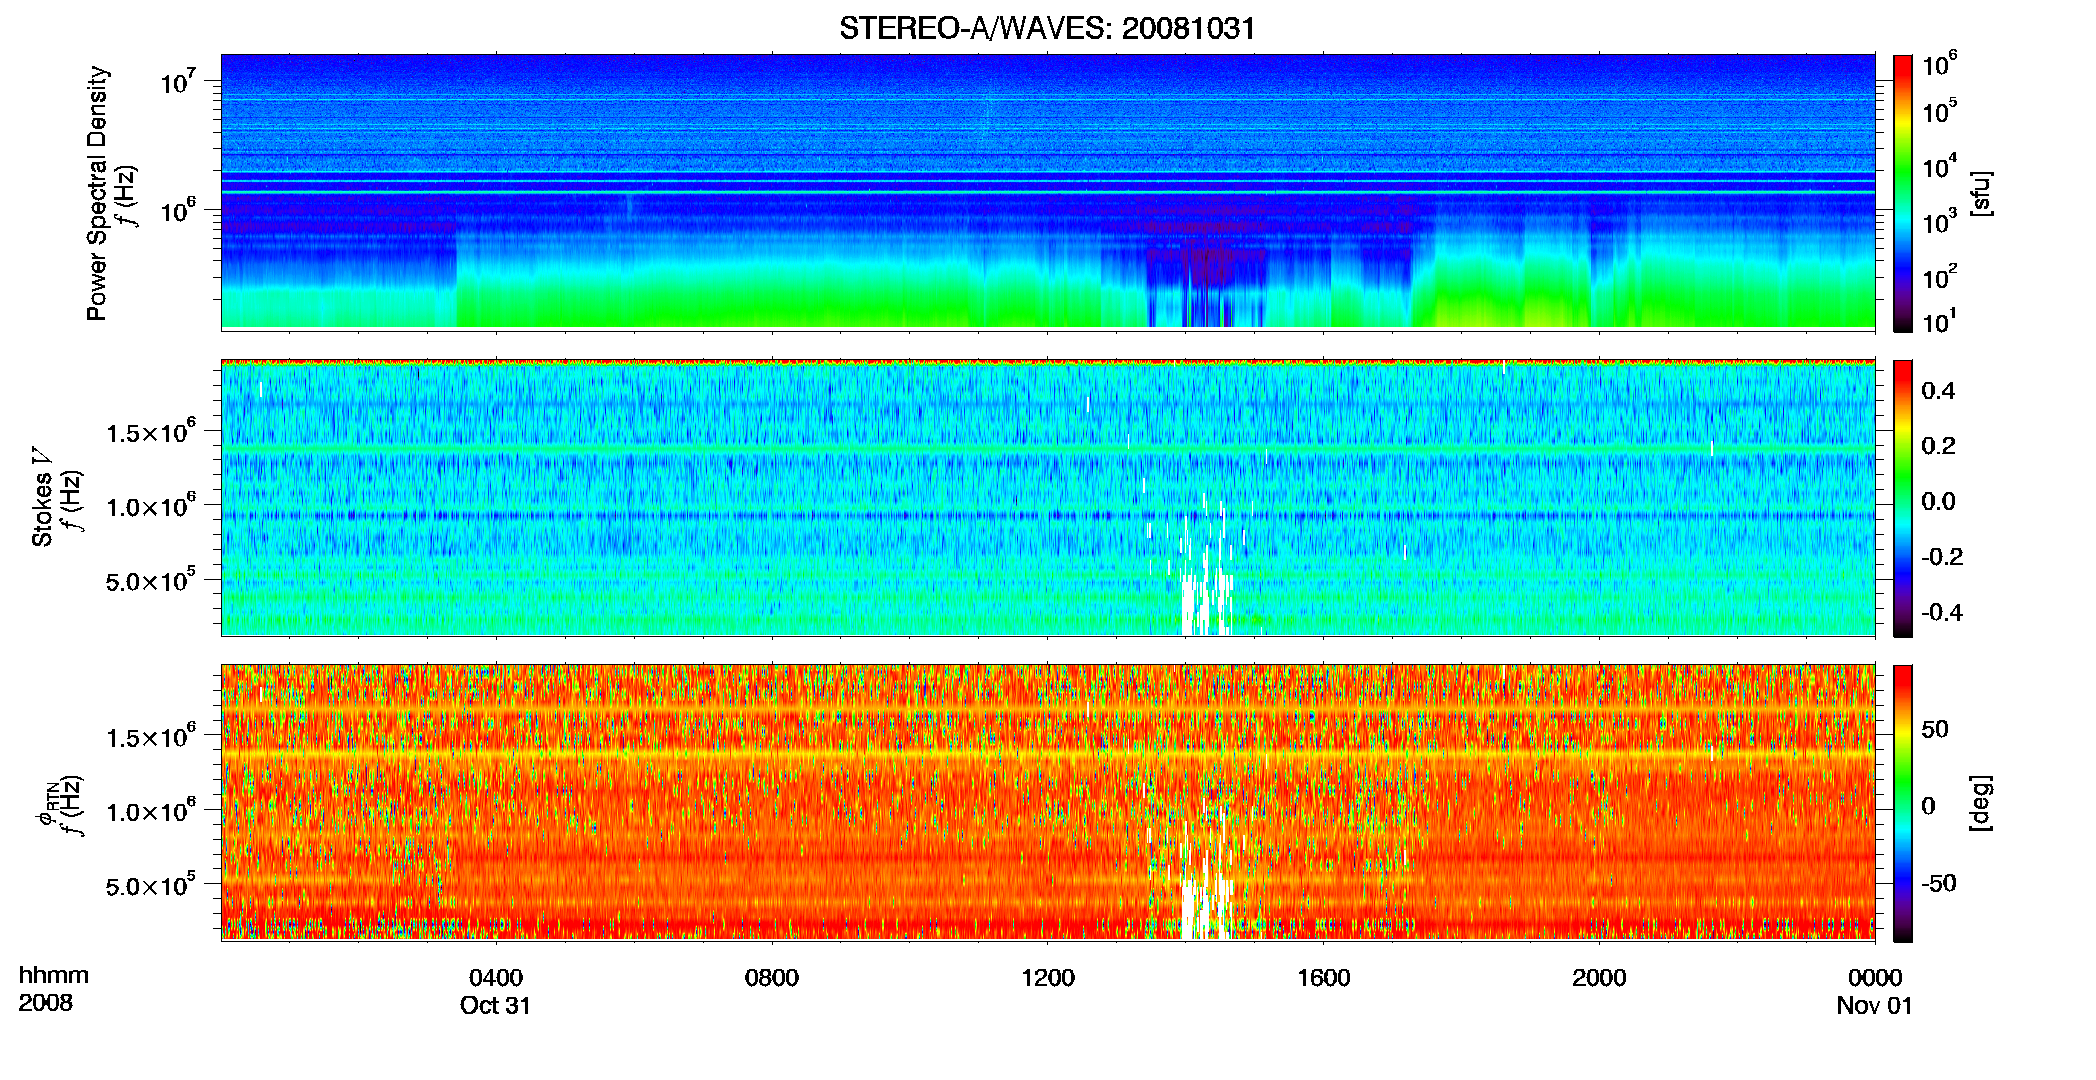
Task: Click the 1.5×10^6 tick on Stokes V panel
Action: coord(151,432)
